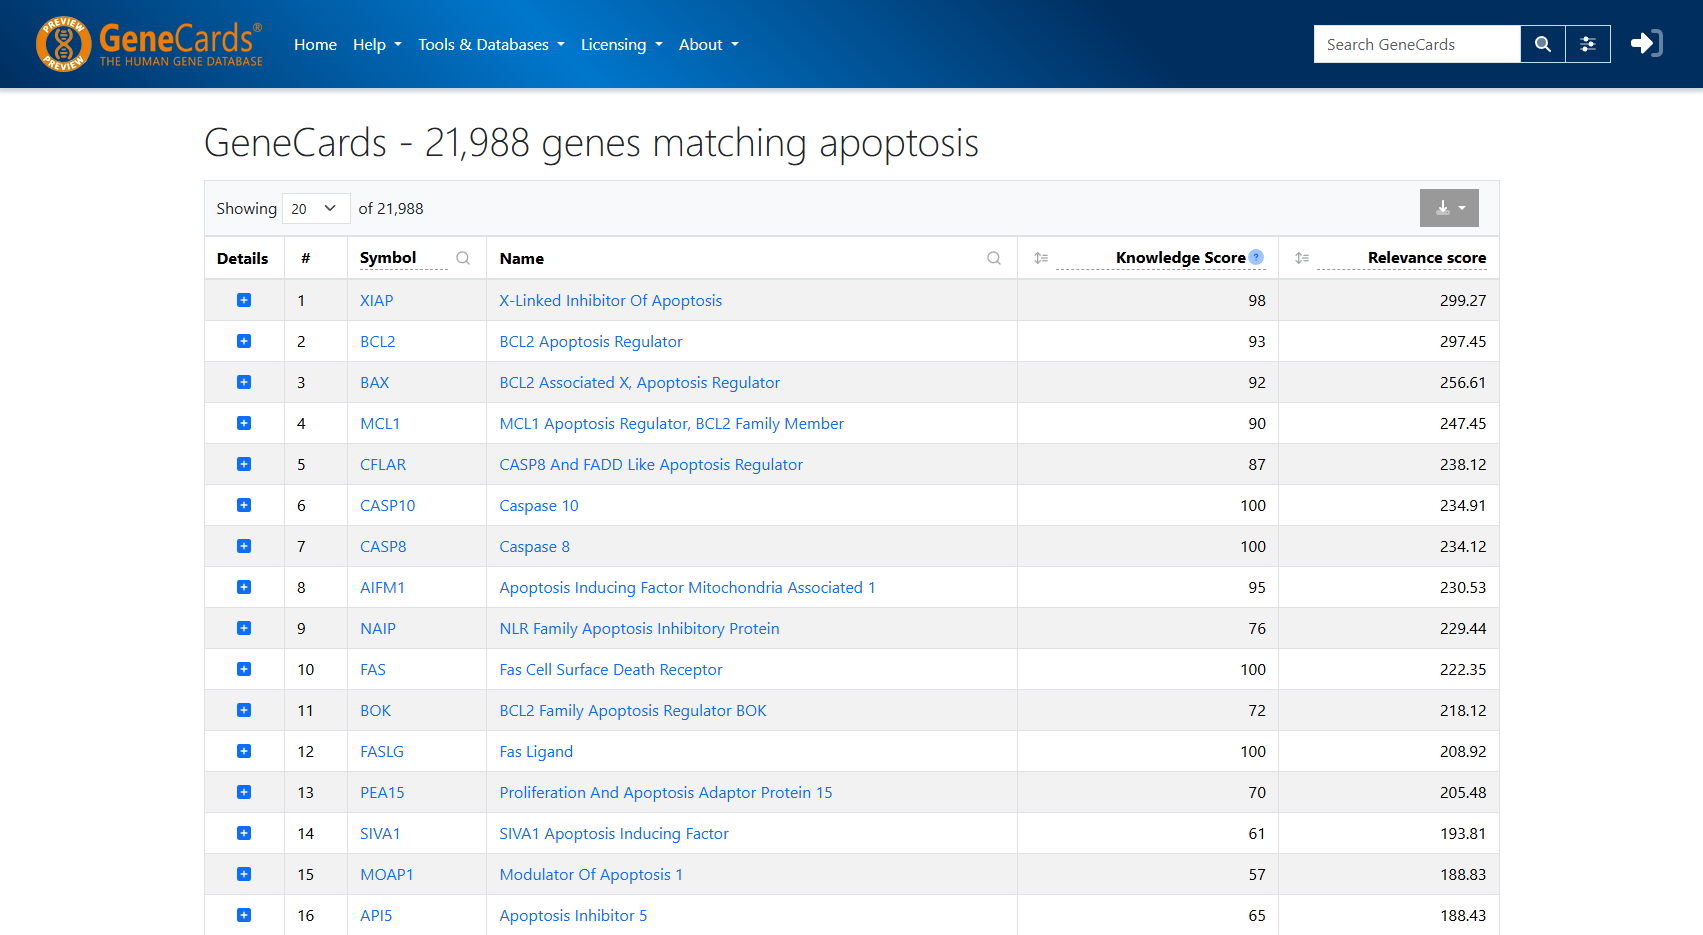Screen dimensions: 1703x935
Task: Select the Home menu item
Action: [315, 44]
